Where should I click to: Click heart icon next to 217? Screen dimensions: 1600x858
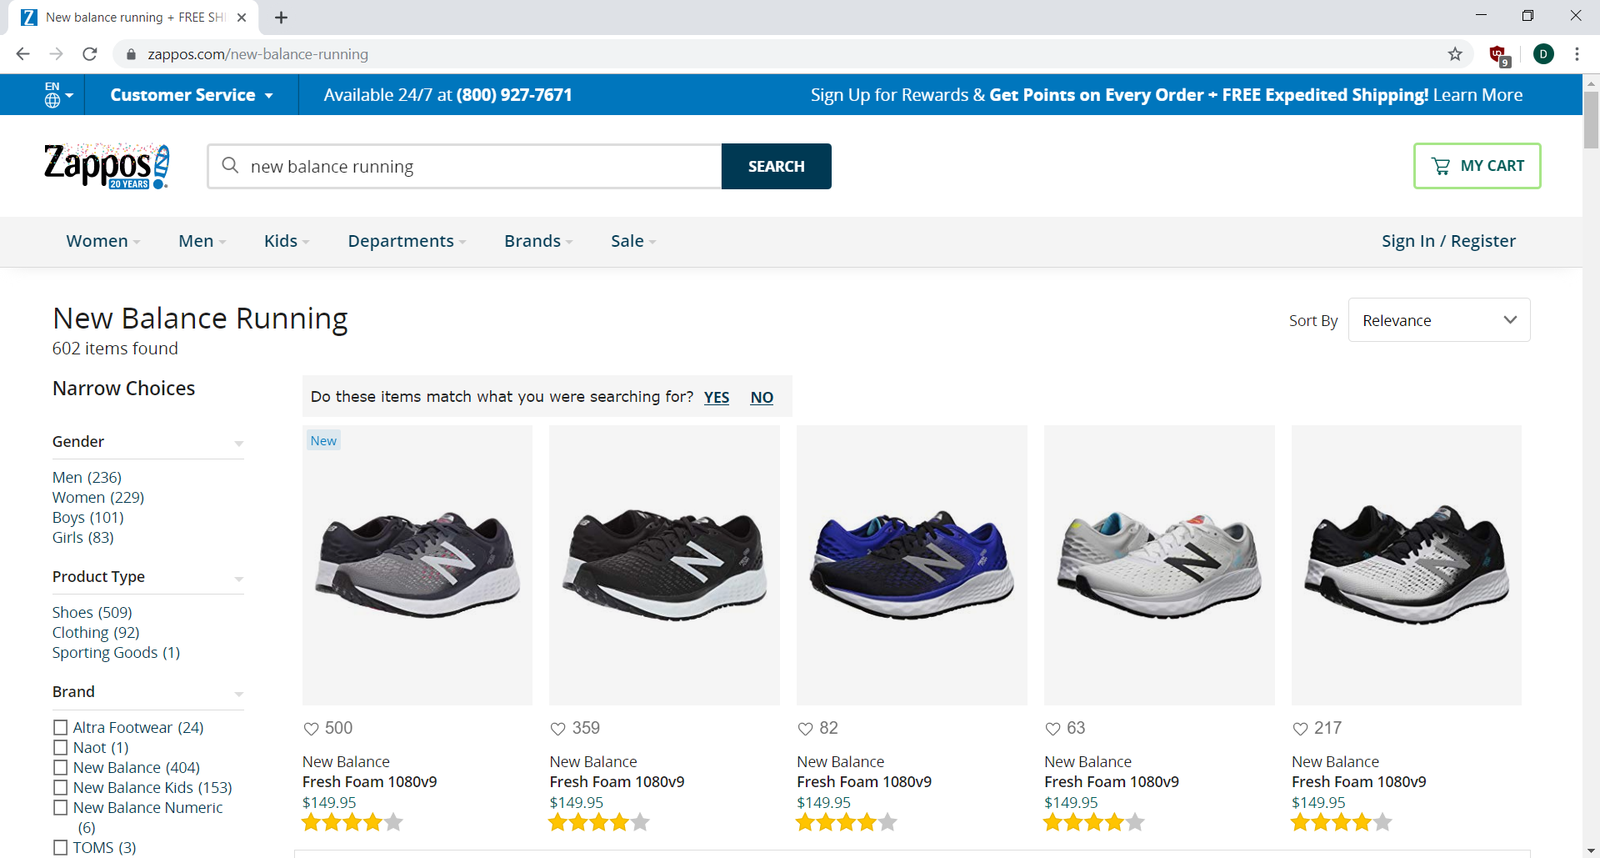click(x=1300, y=729)
